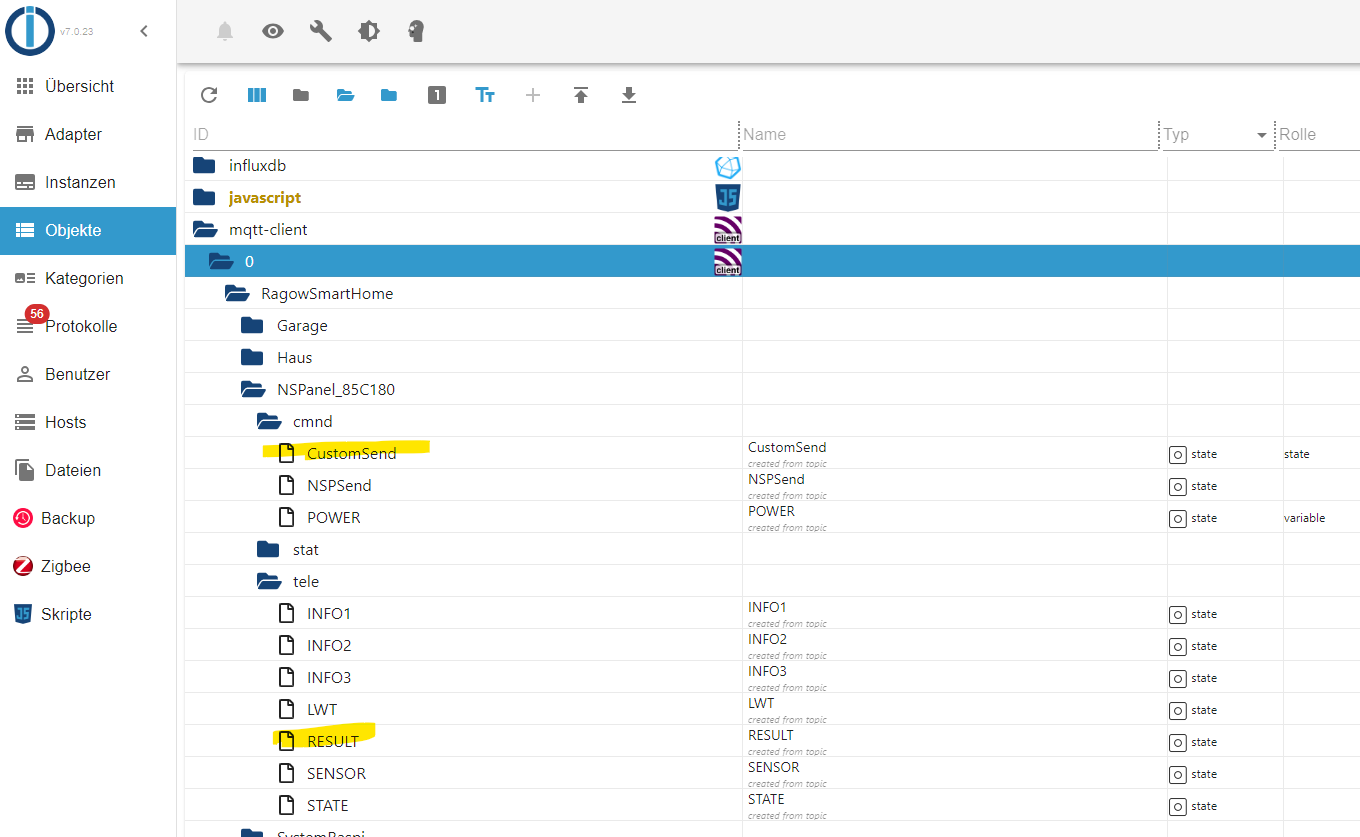
Task: Open Hosts page
Action: click(x=88, y=422)
